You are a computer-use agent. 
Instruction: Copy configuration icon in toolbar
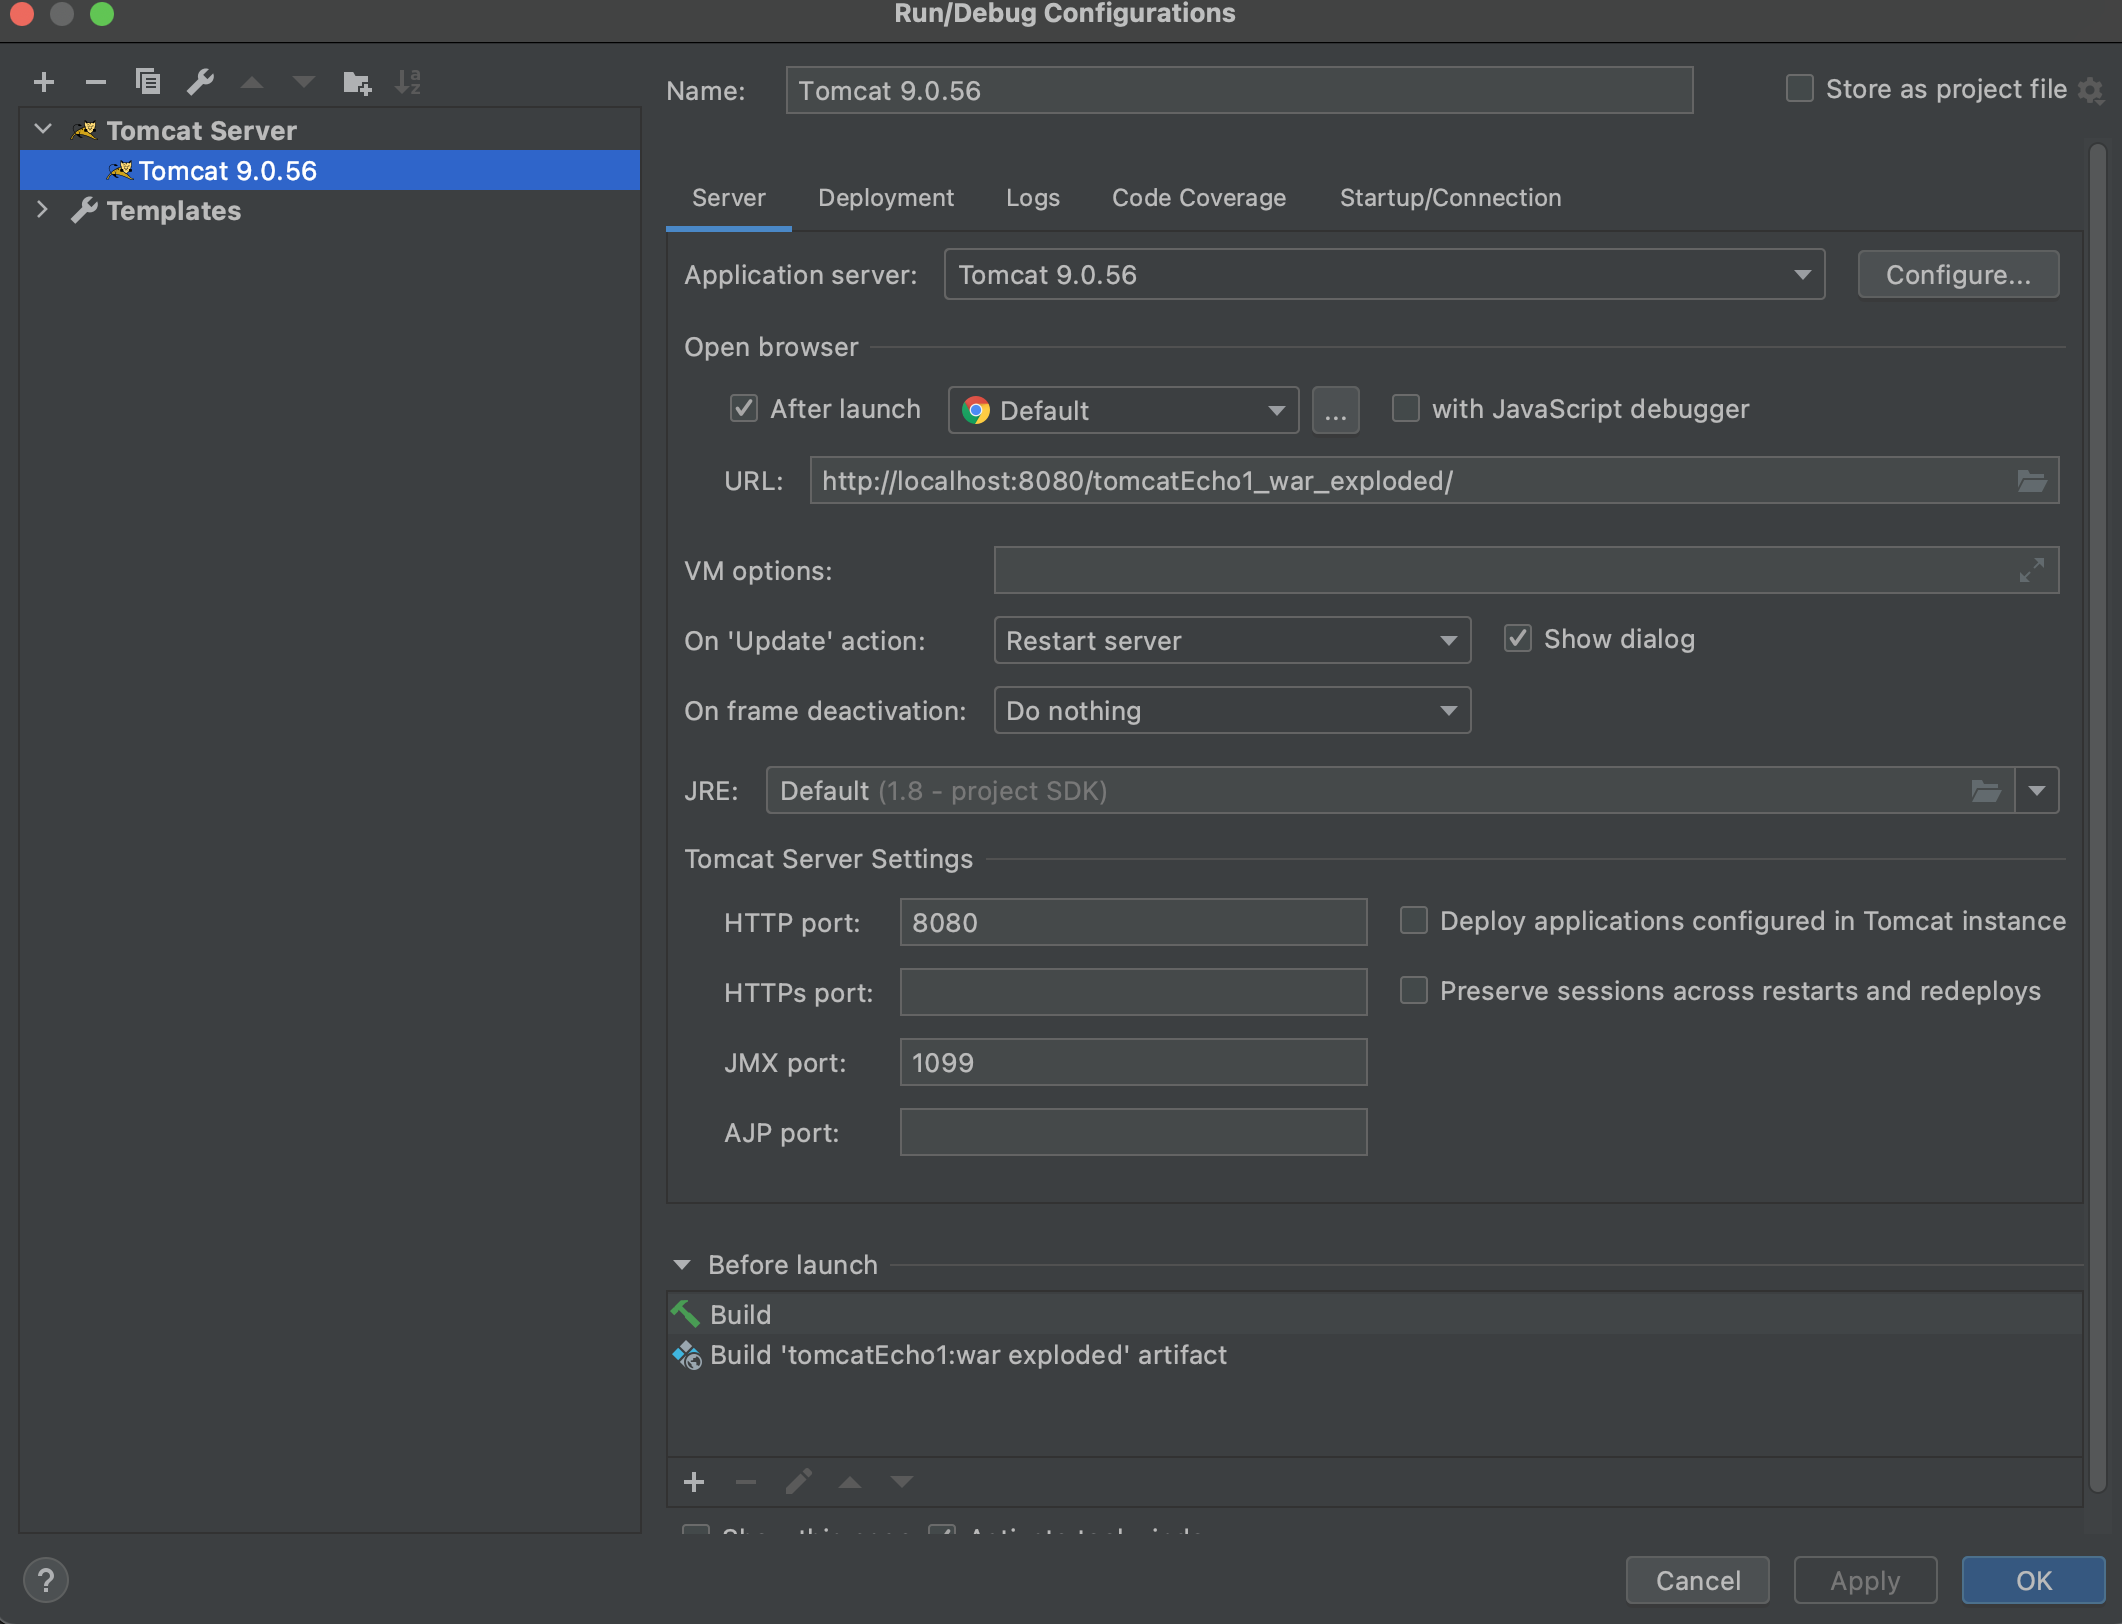[x=148, y=82]
